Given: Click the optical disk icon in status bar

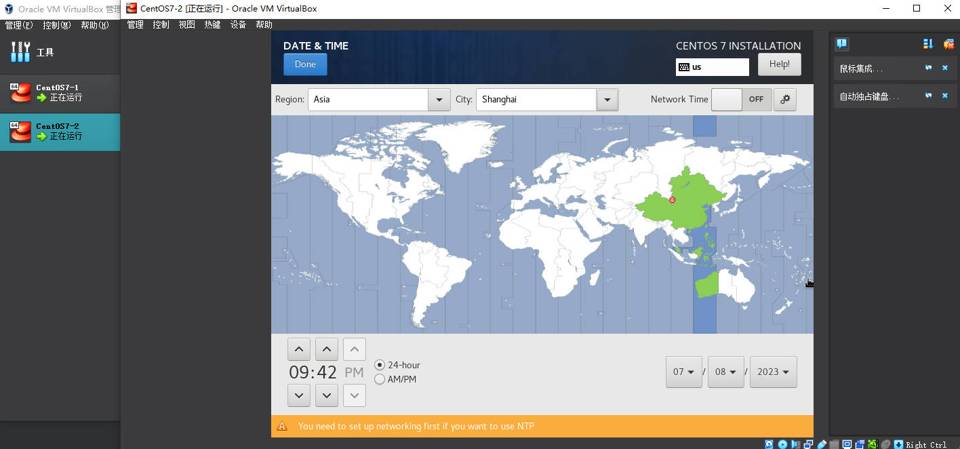Looking at the screenshot, I should tap(782, 444).
